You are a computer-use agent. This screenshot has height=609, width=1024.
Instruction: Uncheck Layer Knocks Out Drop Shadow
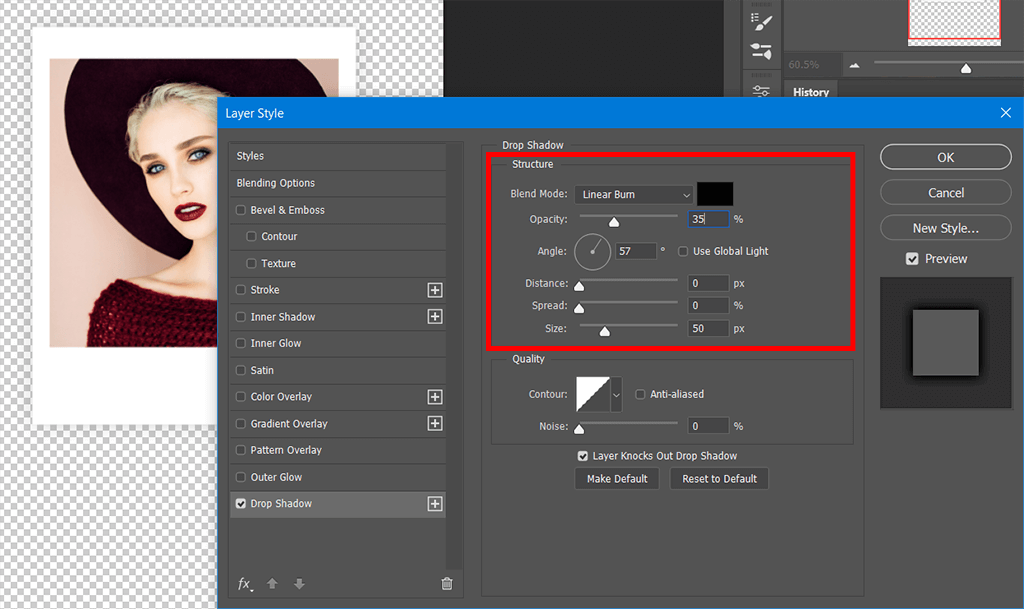(x=583, y=456)
